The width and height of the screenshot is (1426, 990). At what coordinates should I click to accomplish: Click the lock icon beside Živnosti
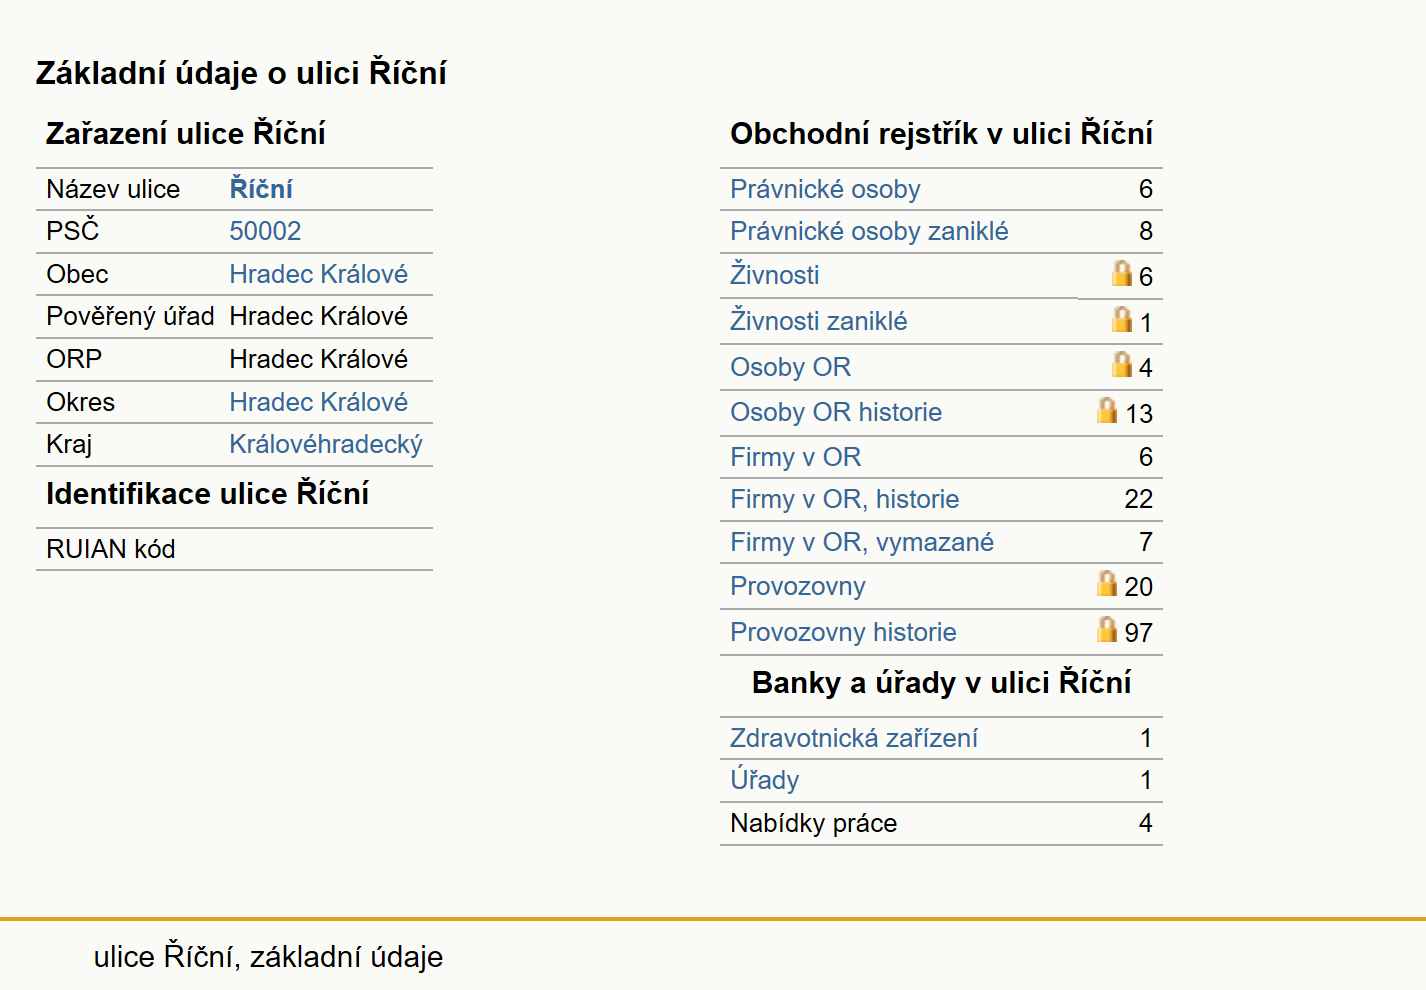tap(1122, 273)
